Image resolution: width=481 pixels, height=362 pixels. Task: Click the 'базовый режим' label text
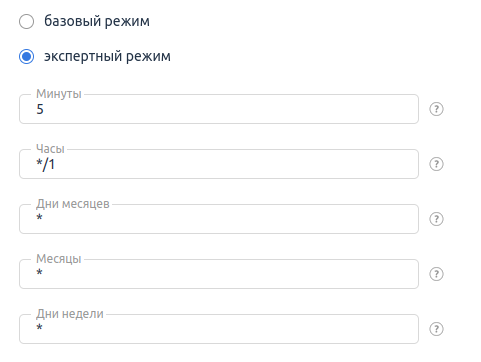coord(97,21)
